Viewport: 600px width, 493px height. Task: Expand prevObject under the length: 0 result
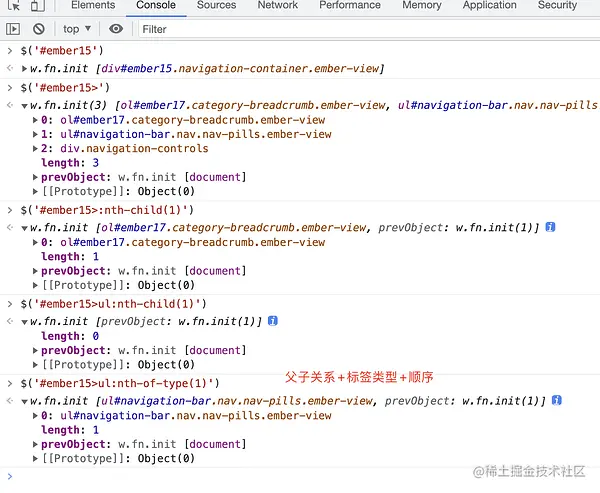(35, 350)
